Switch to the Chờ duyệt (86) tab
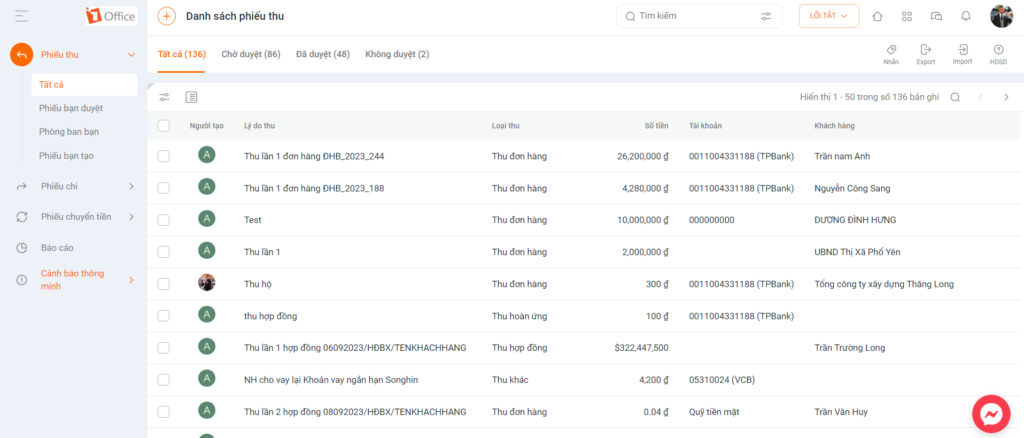Image resolution: width=1024 pixels, height=438 pixels. coord(251,54)
